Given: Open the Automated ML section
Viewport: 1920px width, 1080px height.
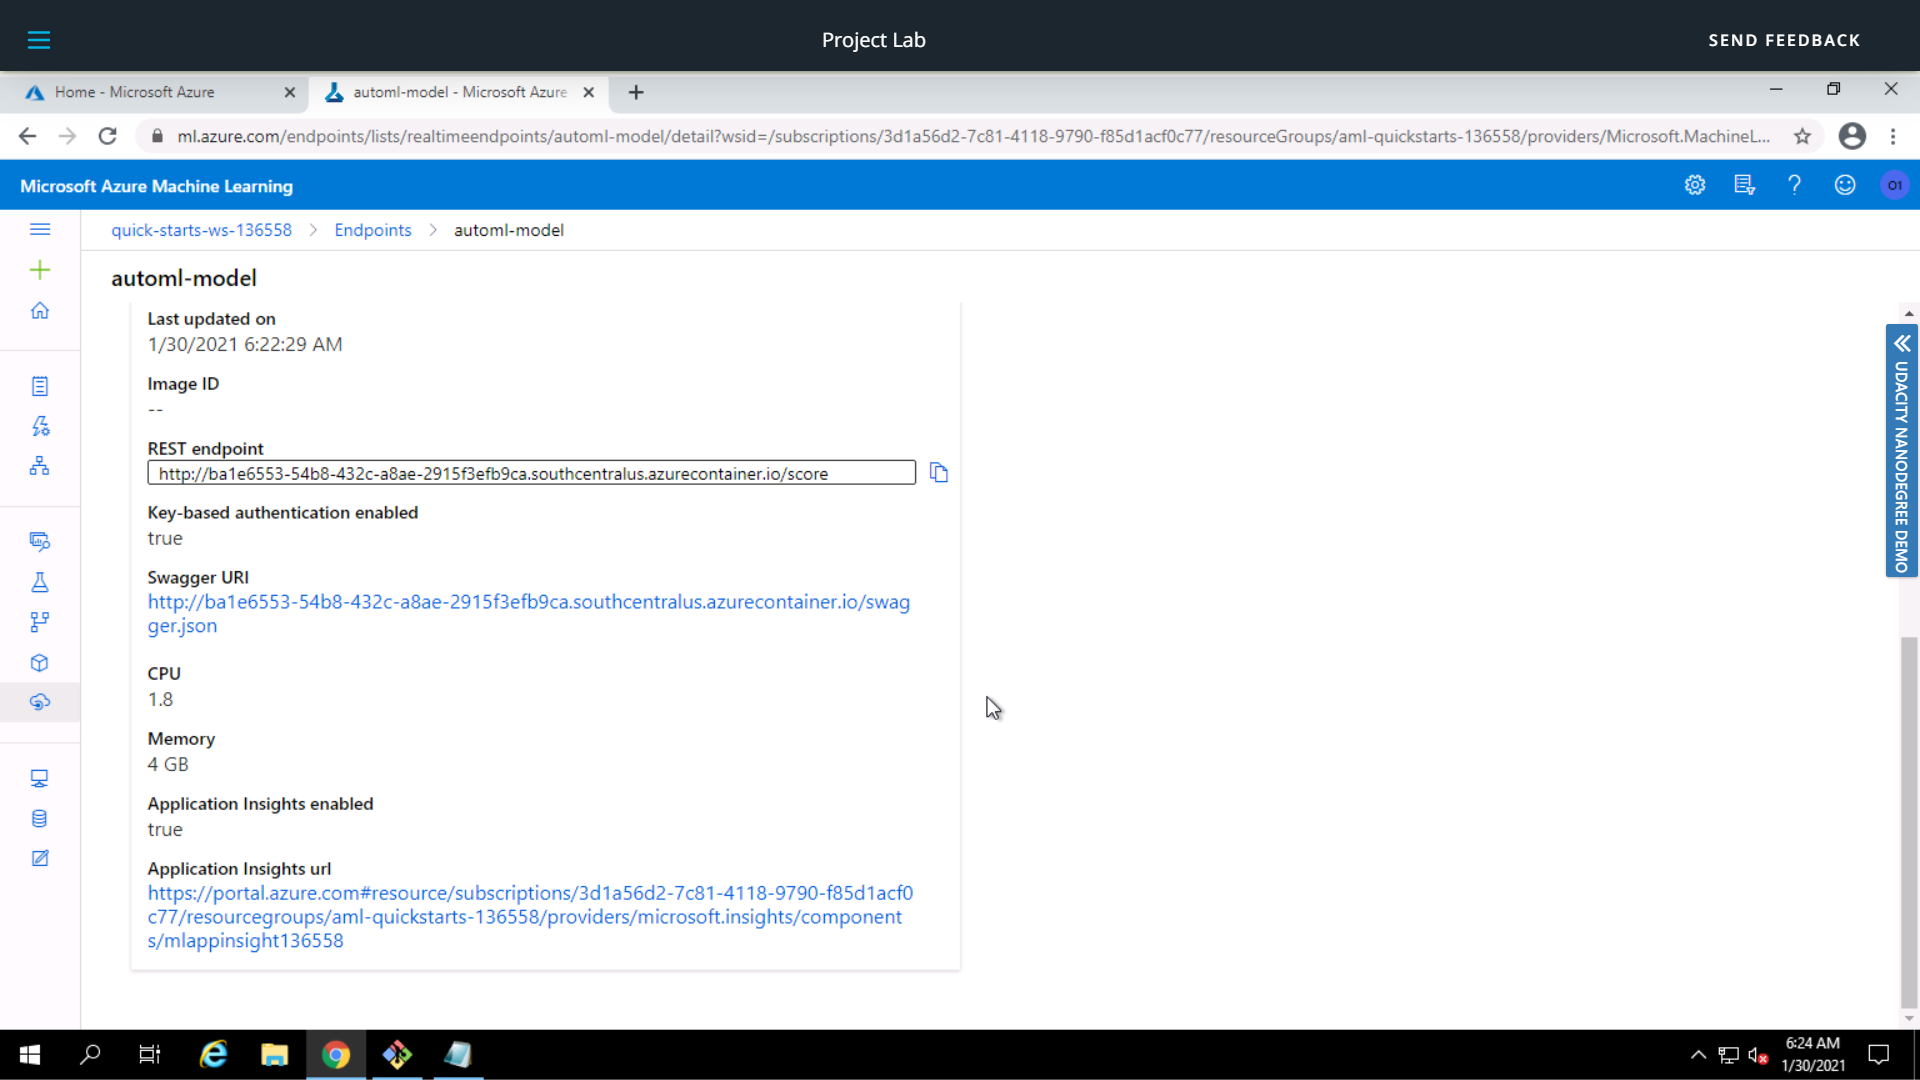Looking at the screenshot, I should pyautogui.click(x=40, y=425).
